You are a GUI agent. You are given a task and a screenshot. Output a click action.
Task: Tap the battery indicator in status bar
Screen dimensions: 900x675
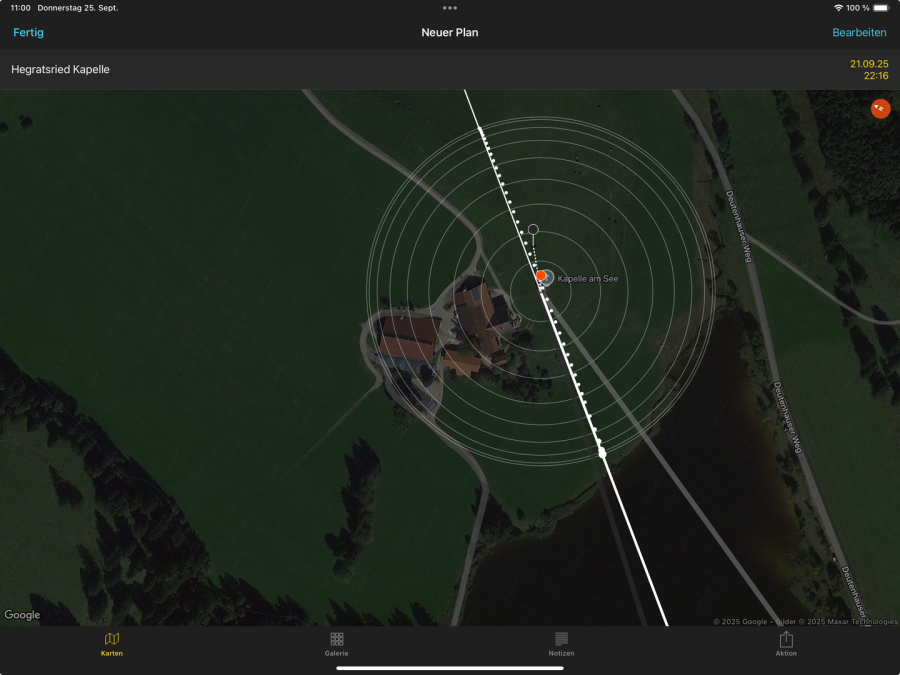tap(880, 7)
